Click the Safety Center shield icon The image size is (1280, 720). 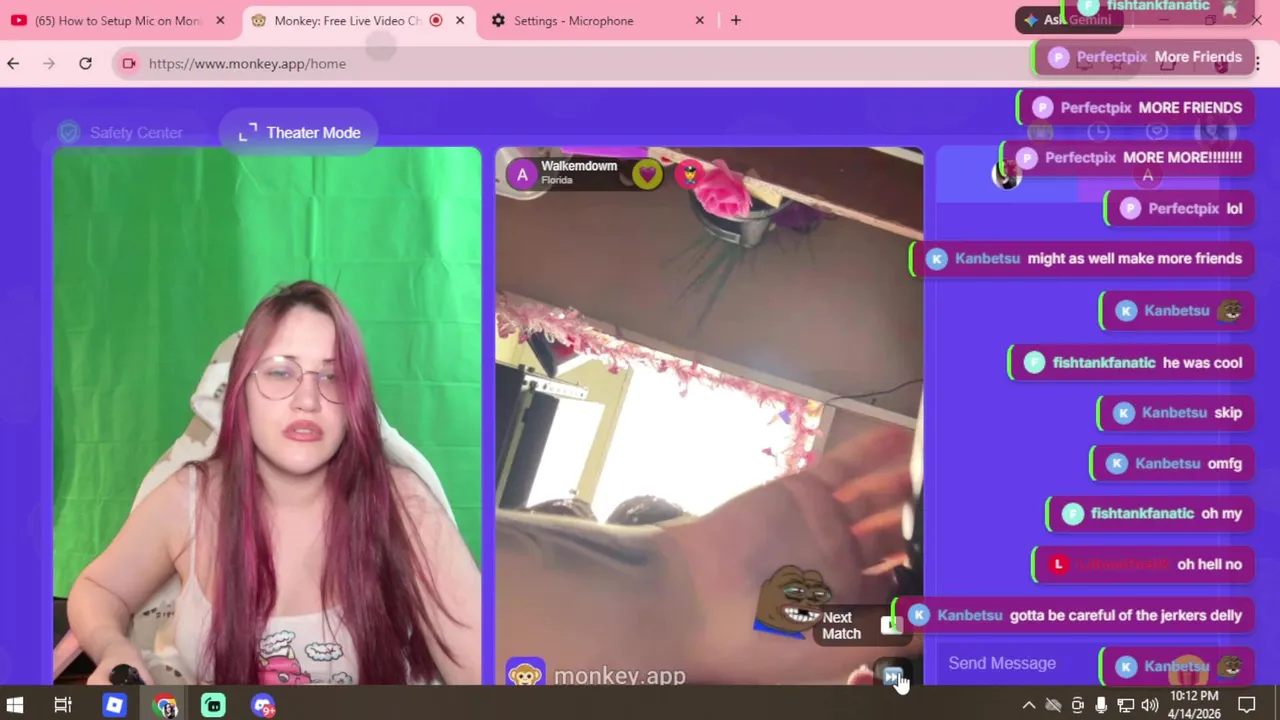pyautogui.click(x=68, y=132)
